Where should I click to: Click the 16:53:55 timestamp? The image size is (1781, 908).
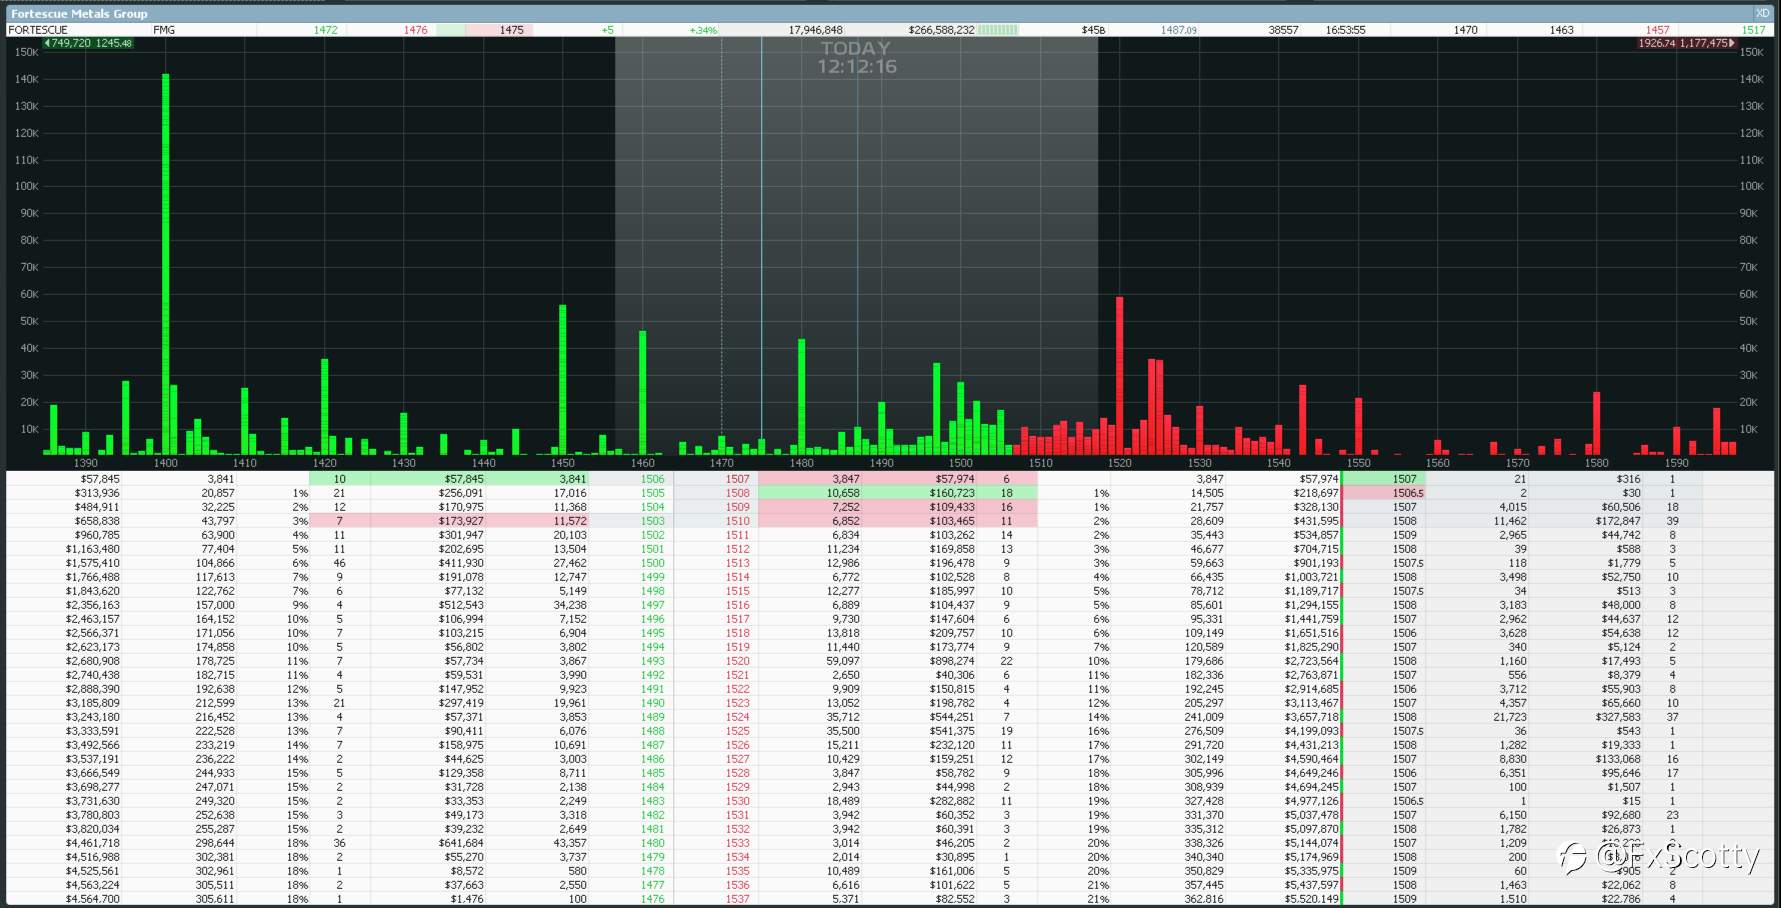[x=1345, y=30]
